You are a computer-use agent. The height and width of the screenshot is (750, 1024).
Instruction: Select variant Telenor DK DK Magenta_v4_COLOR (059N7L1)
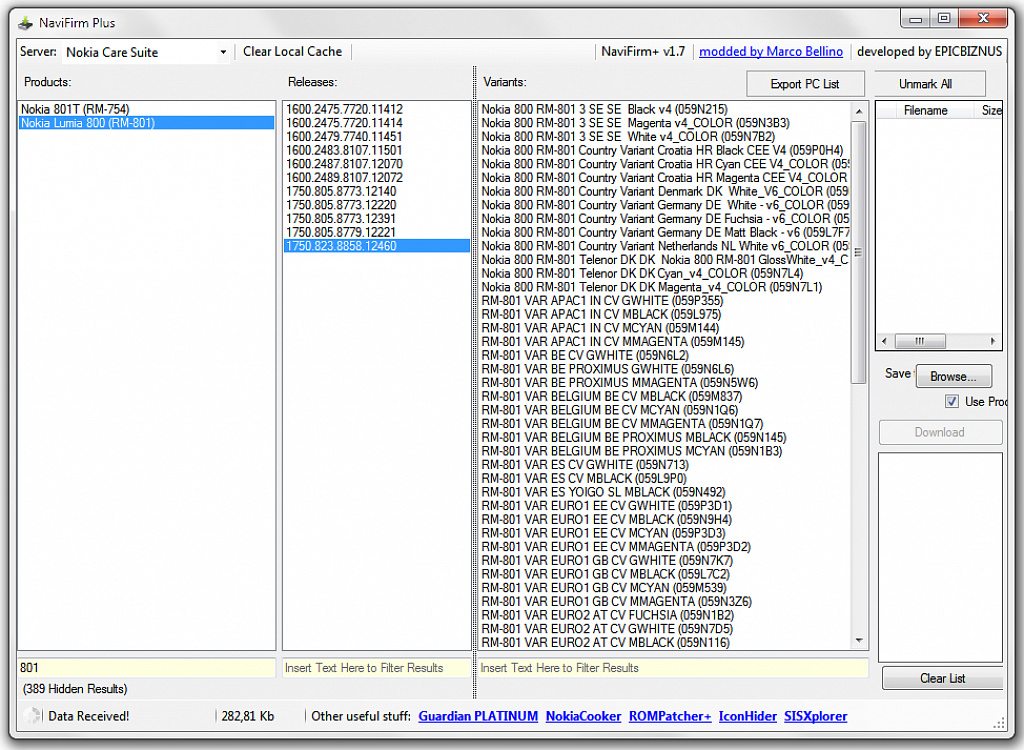pyautogui.click(x=665, y=287)
